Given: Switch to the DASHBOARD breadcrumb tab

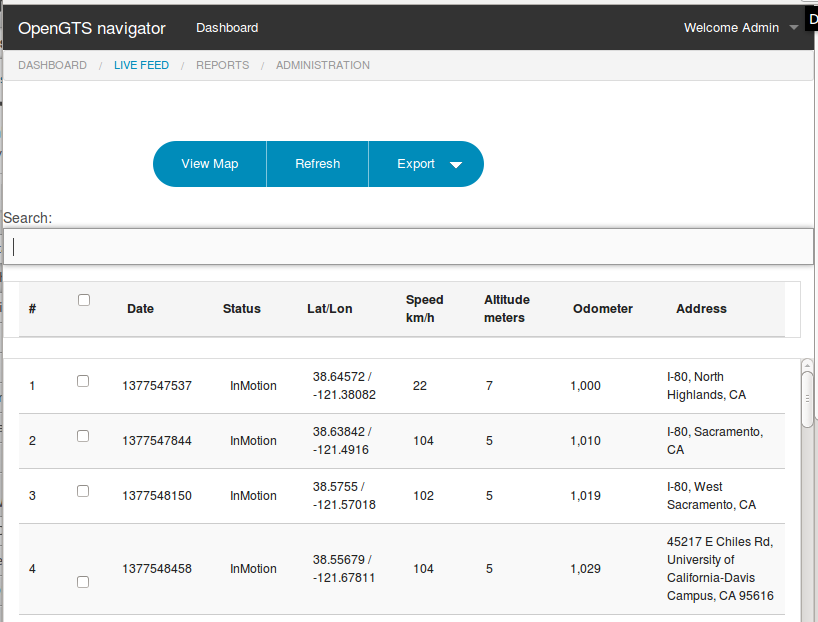Looking at the screenshot, I should 52,65.
